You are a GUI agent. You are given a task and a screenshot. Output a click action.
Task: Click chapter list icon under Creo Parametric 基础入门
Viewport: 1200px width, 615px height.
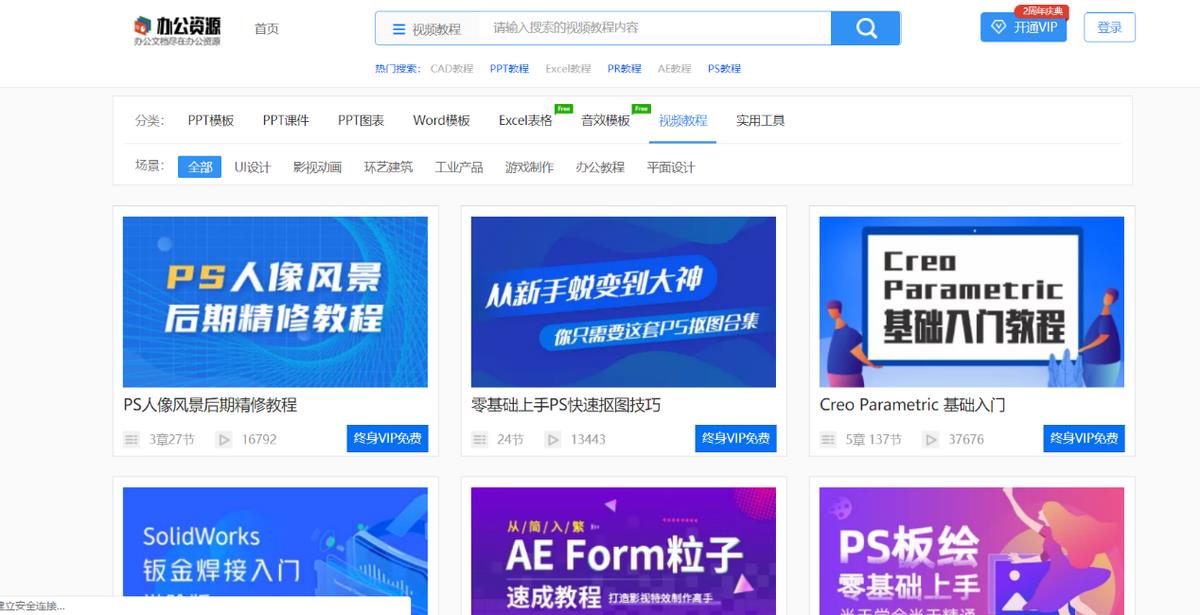(x=828, y=439)
